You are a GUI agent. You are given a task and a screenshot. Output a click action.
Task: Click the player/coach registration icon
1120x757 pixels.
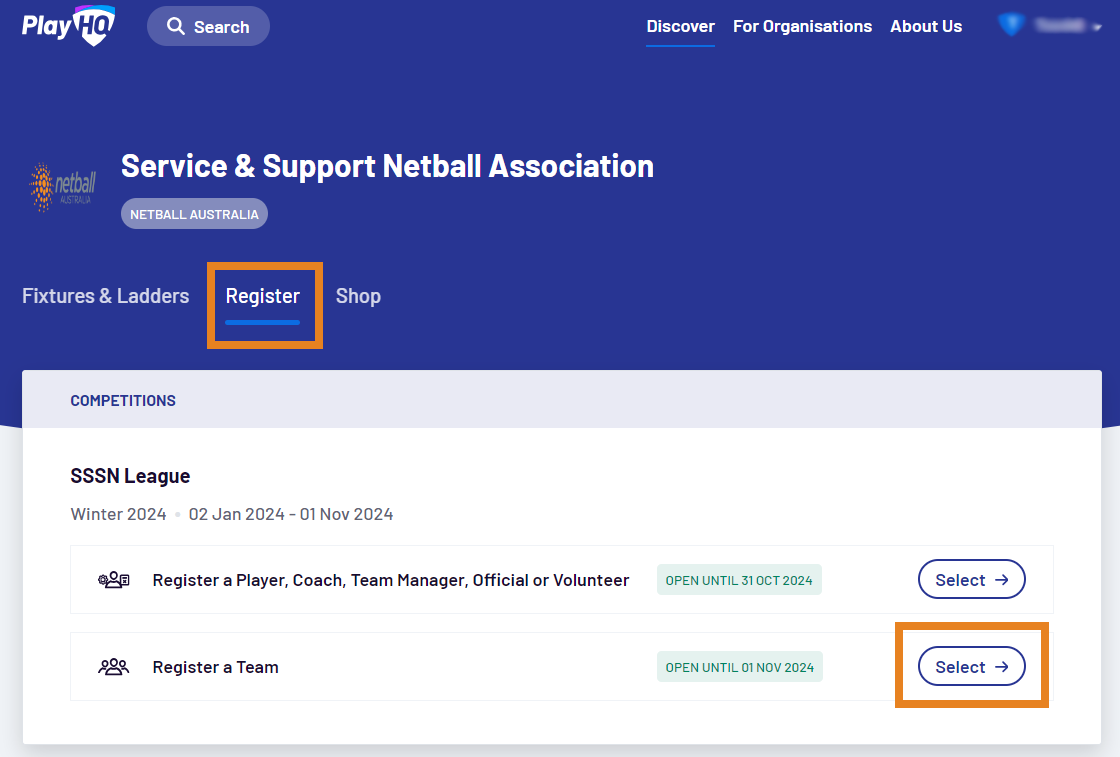click(113, 579)
